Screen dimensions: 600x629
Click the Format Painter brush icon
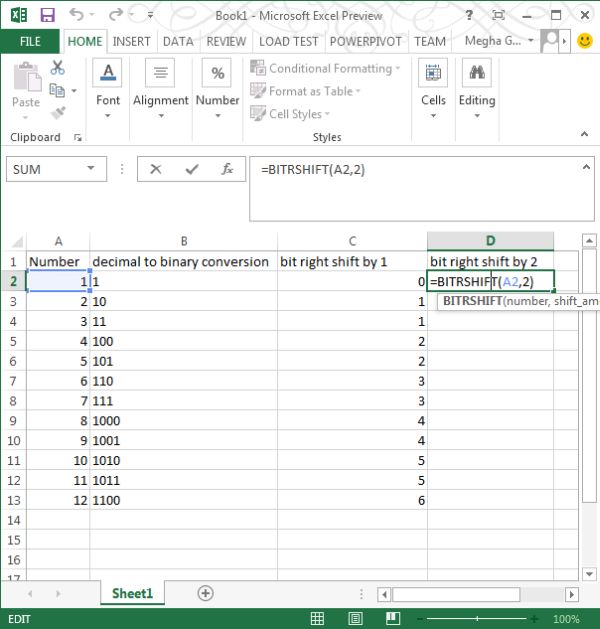(x=58, y=113)
